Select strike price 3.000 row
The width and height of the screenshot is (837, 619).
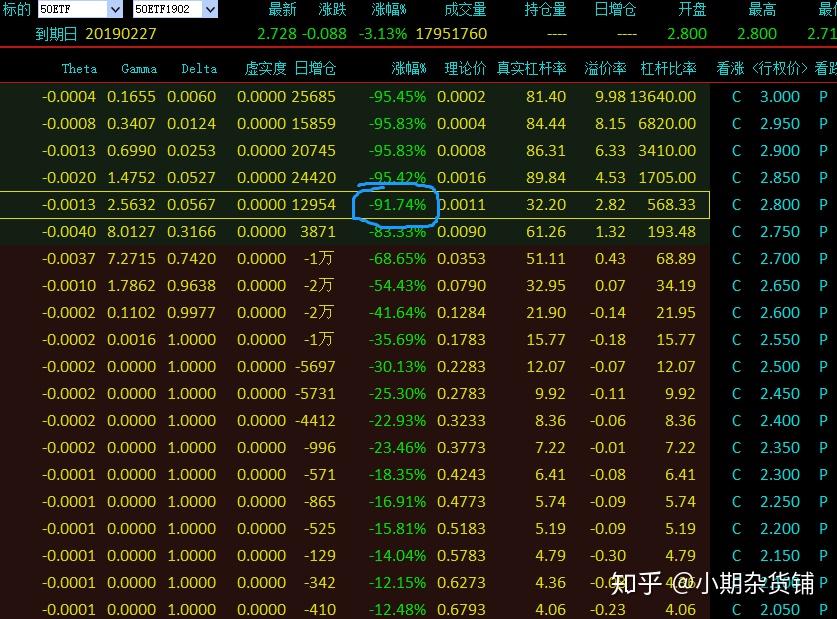coord(780,97)
